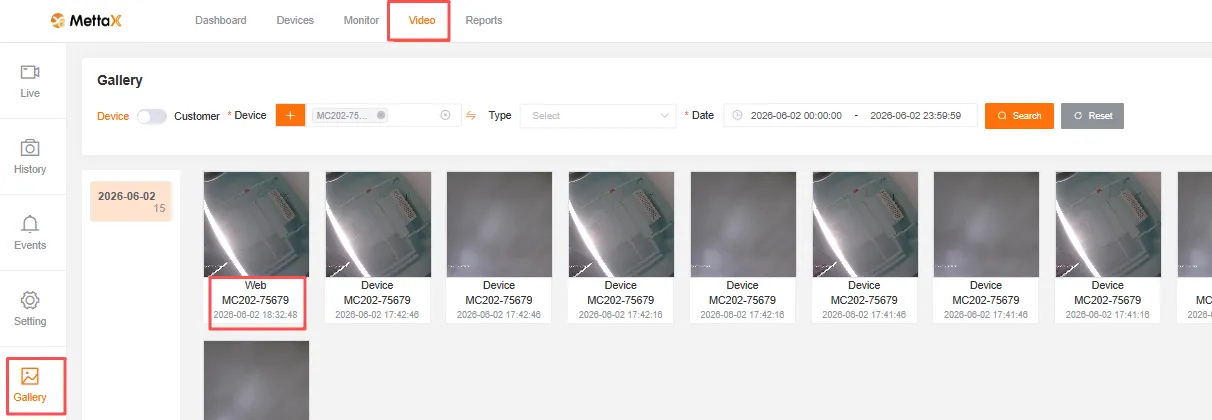Open the Gallery sidebar section
1212x420 pixels.
click(30, 385)
